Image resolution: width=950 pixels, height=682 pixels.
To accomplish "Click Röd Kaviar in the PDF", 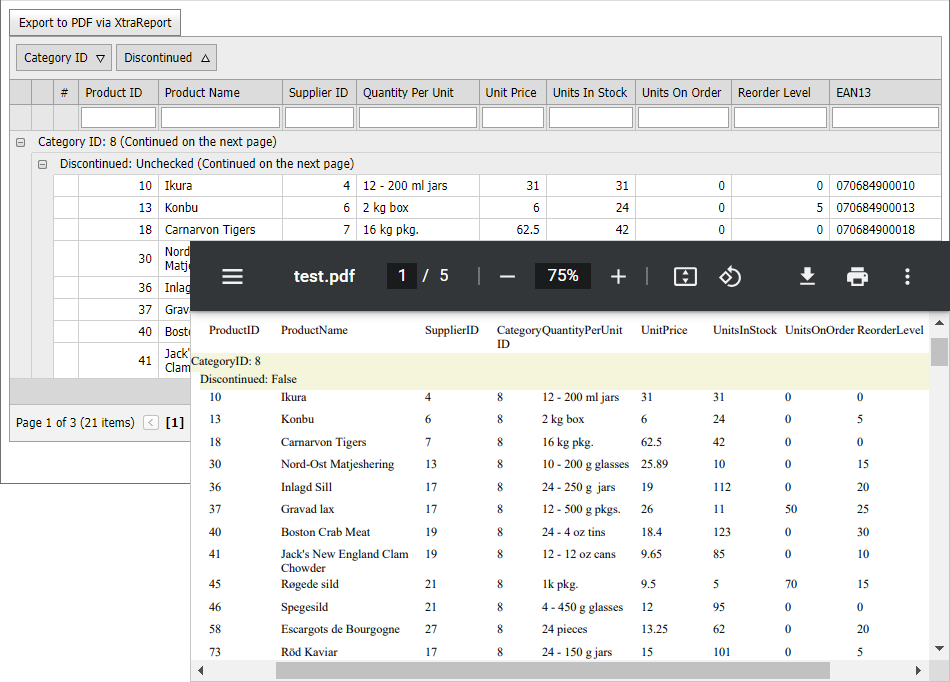I will pos(309,652).
